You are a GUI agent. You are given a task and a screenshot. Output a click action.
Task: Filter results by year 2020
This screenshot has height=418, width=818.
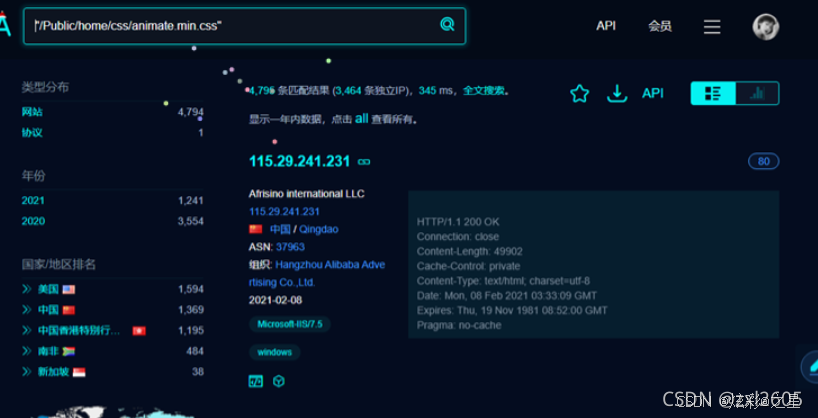33,221
